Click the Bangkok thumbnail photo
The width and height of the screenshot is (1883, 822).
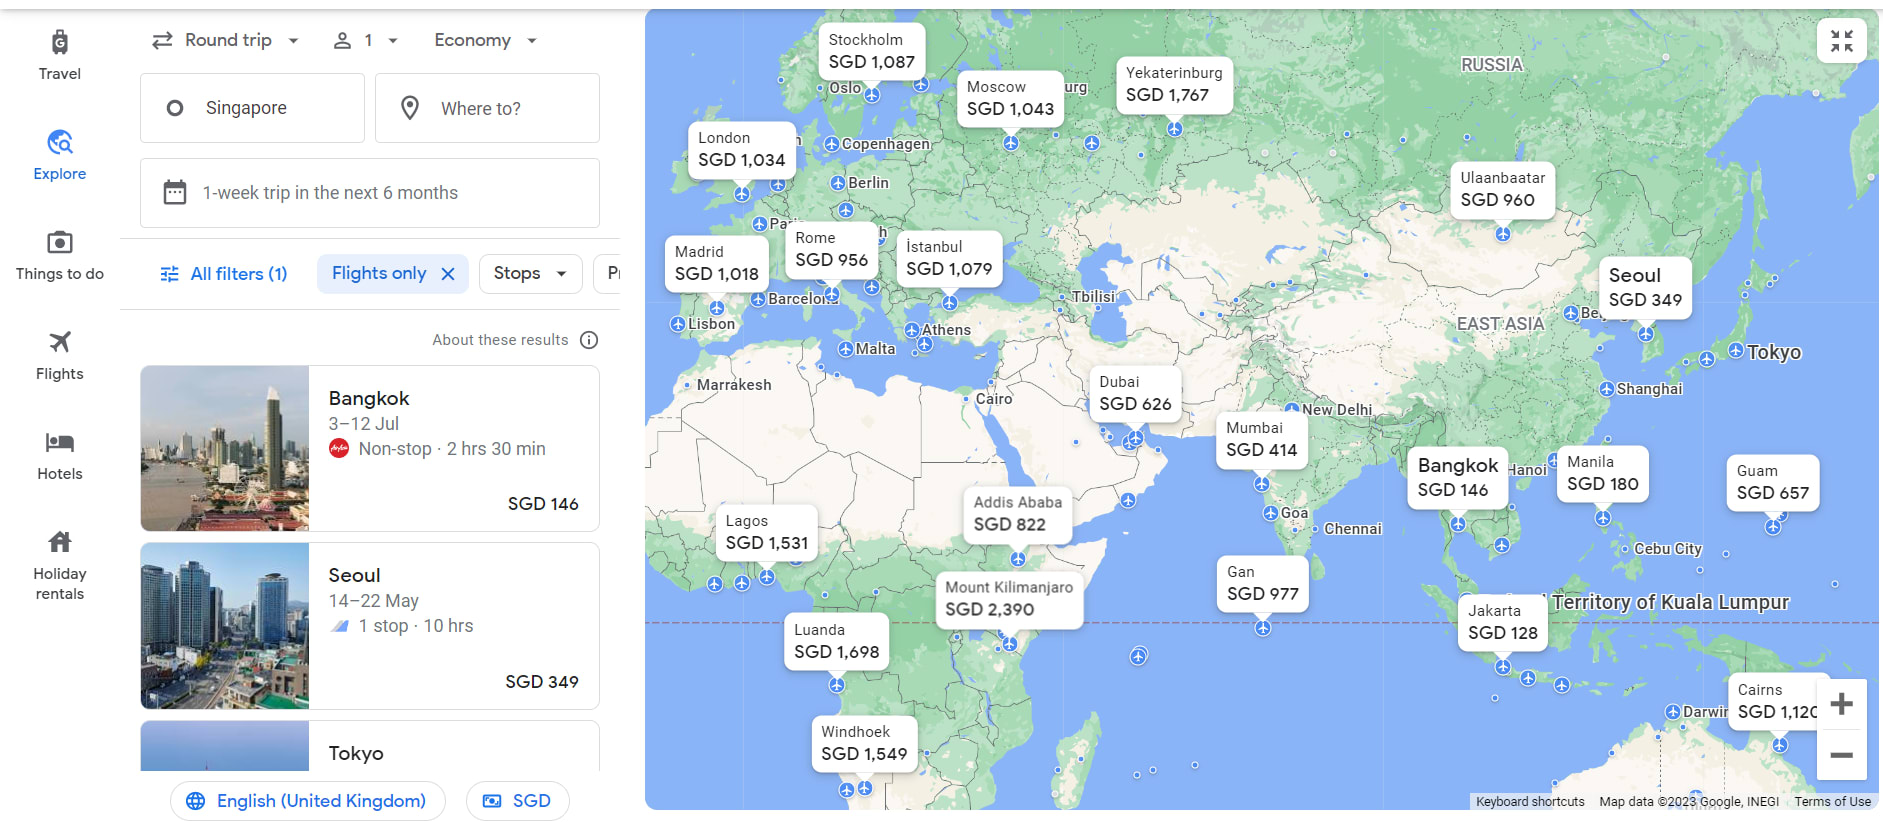click(225, 448)
